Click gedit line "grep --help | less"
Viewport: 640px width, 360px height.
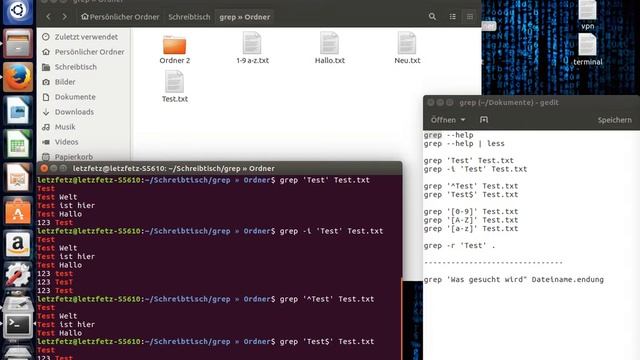[x=464, y=144]
